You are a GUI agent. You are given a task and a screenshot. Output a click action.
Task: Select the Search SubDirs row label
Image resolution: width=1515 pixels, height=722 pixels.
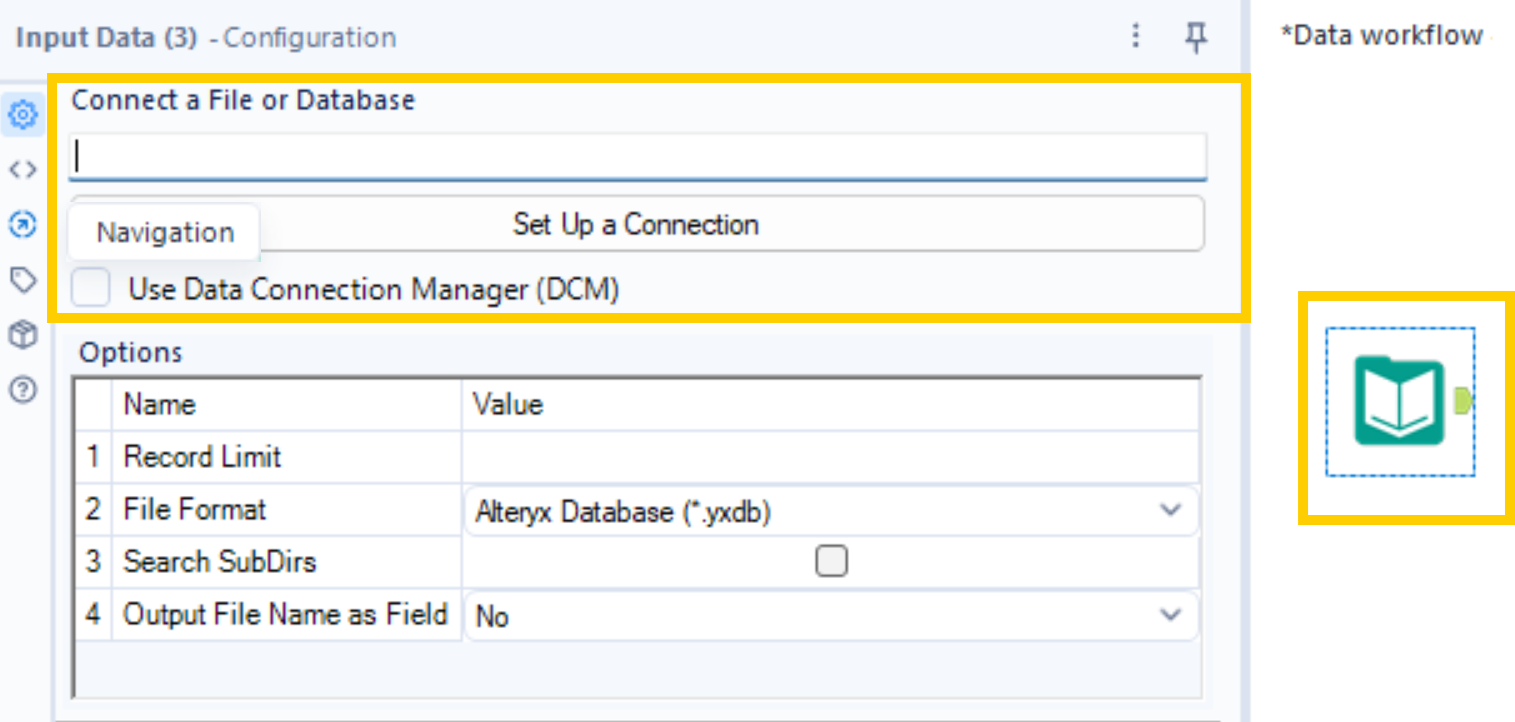click(220, 562)
